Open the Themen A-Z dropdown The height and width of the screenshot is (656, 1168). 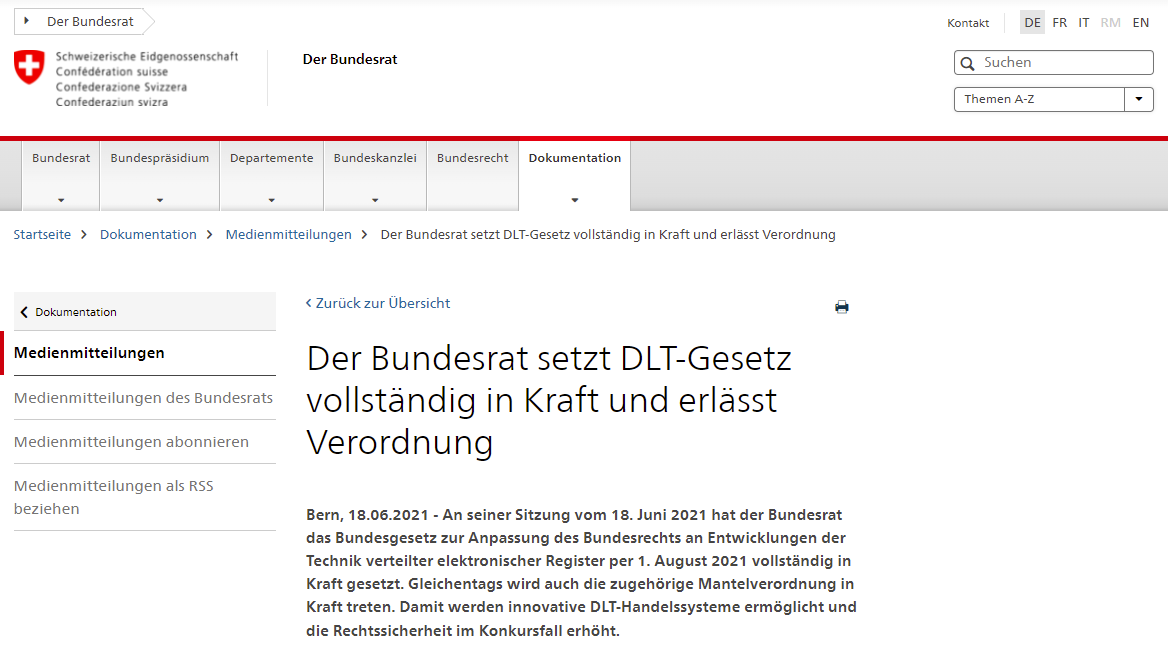[1138, 99]
